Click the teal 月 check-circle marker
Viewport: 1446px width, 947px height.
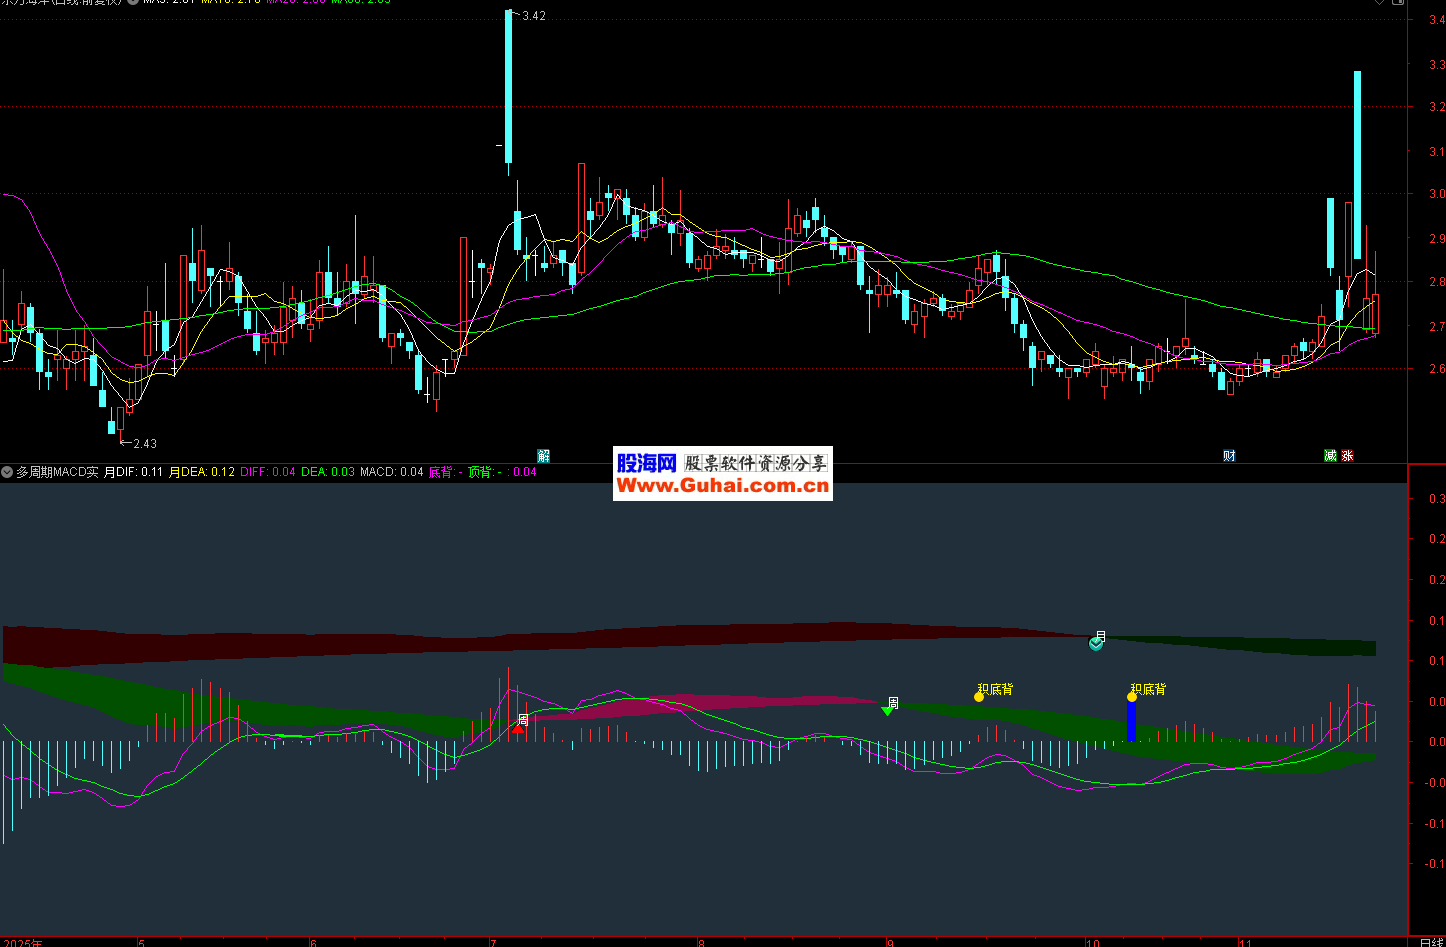(1096, 644)
